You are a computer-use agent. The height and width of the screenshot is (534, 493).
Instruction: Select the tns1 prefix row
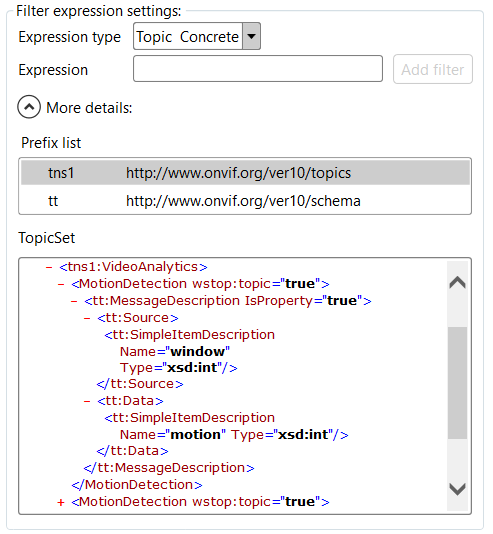tap(245, 173)
